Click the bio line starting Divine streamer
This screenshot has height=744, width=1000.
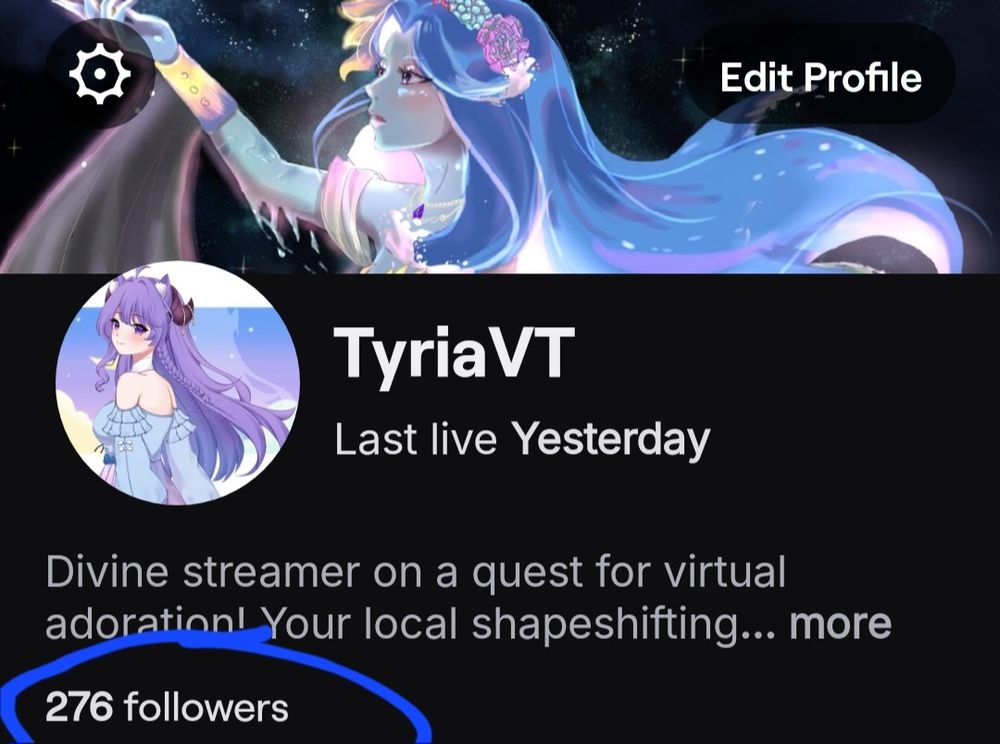[415, 573]
